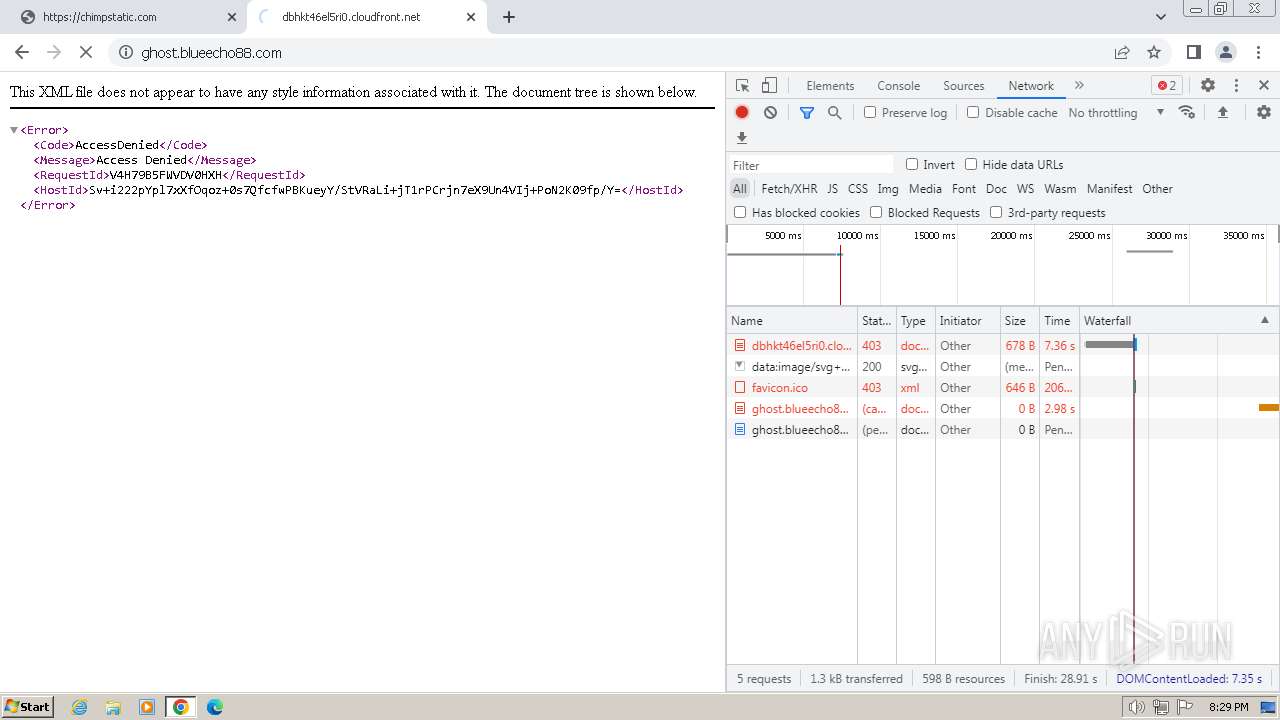This screenshot has width=1280, height=720.
Task: Import HAR file upload icon
Action: point(1222,112)
